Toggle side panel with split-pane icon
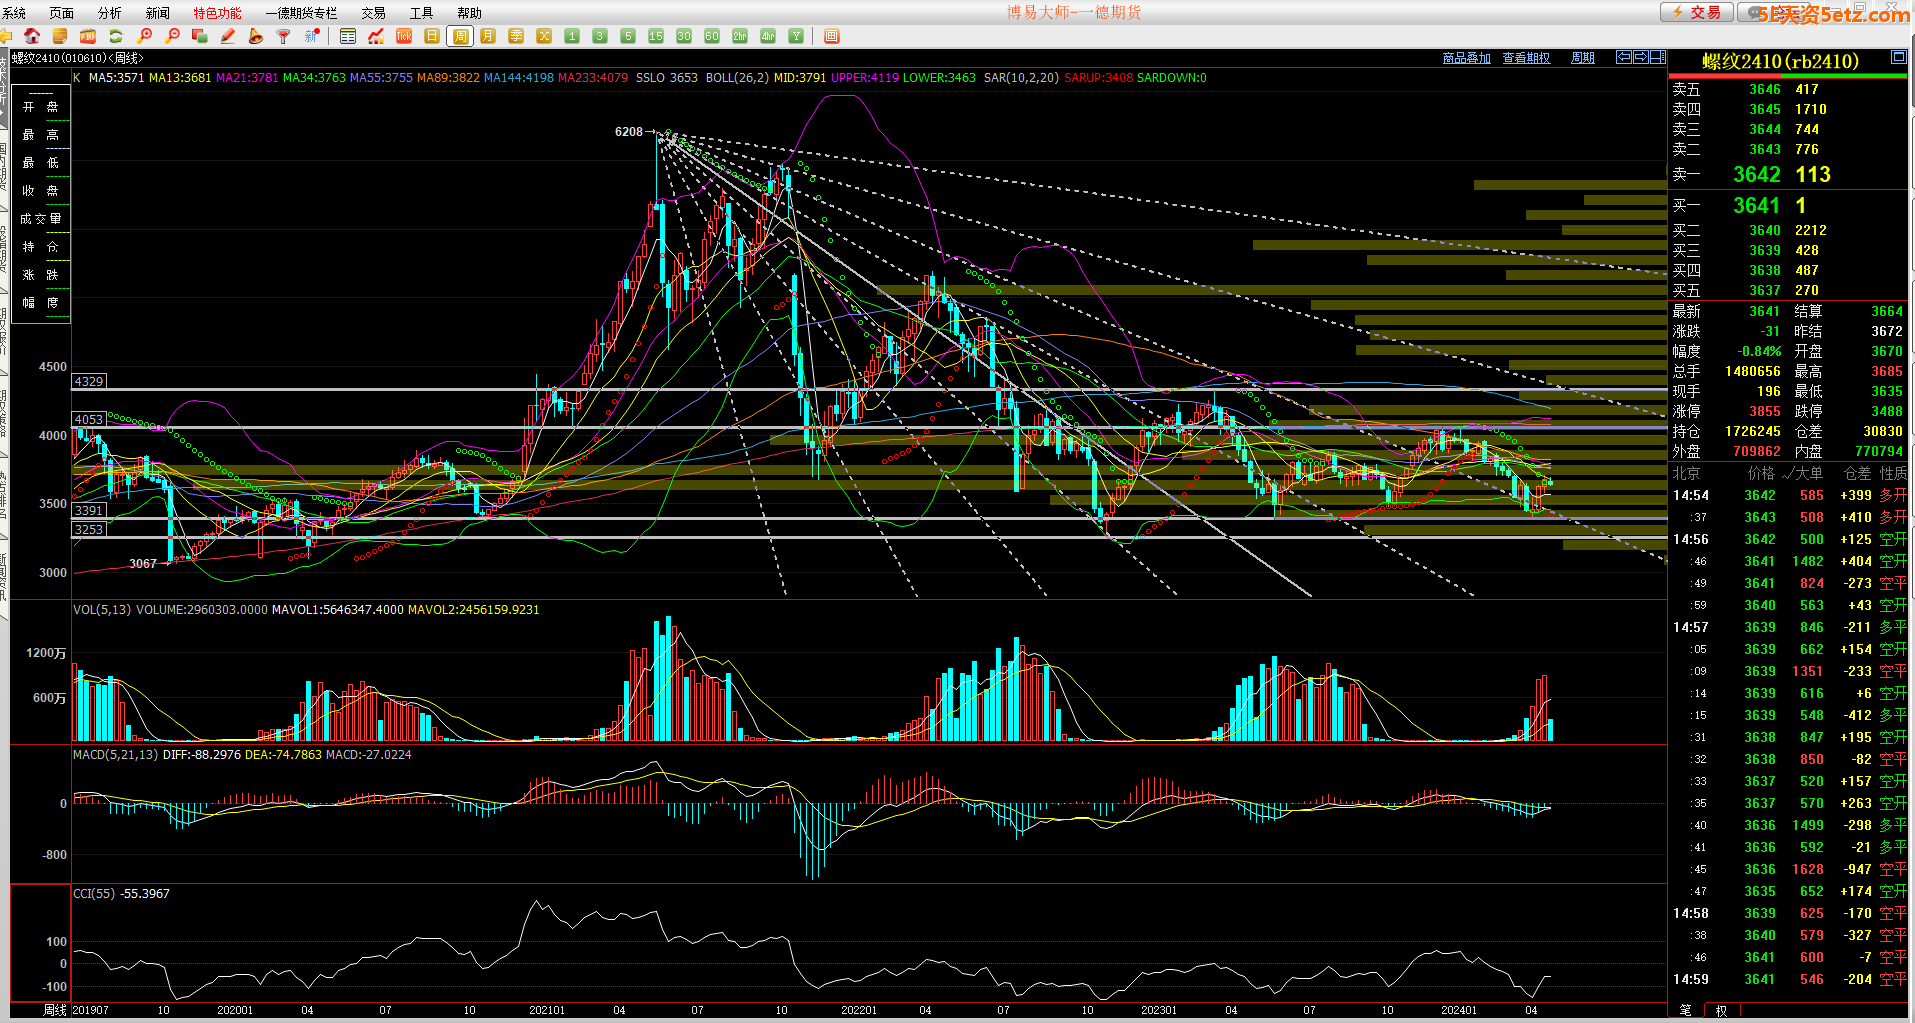Viewport: 1915px width, 1023px height. [1658, 57]
